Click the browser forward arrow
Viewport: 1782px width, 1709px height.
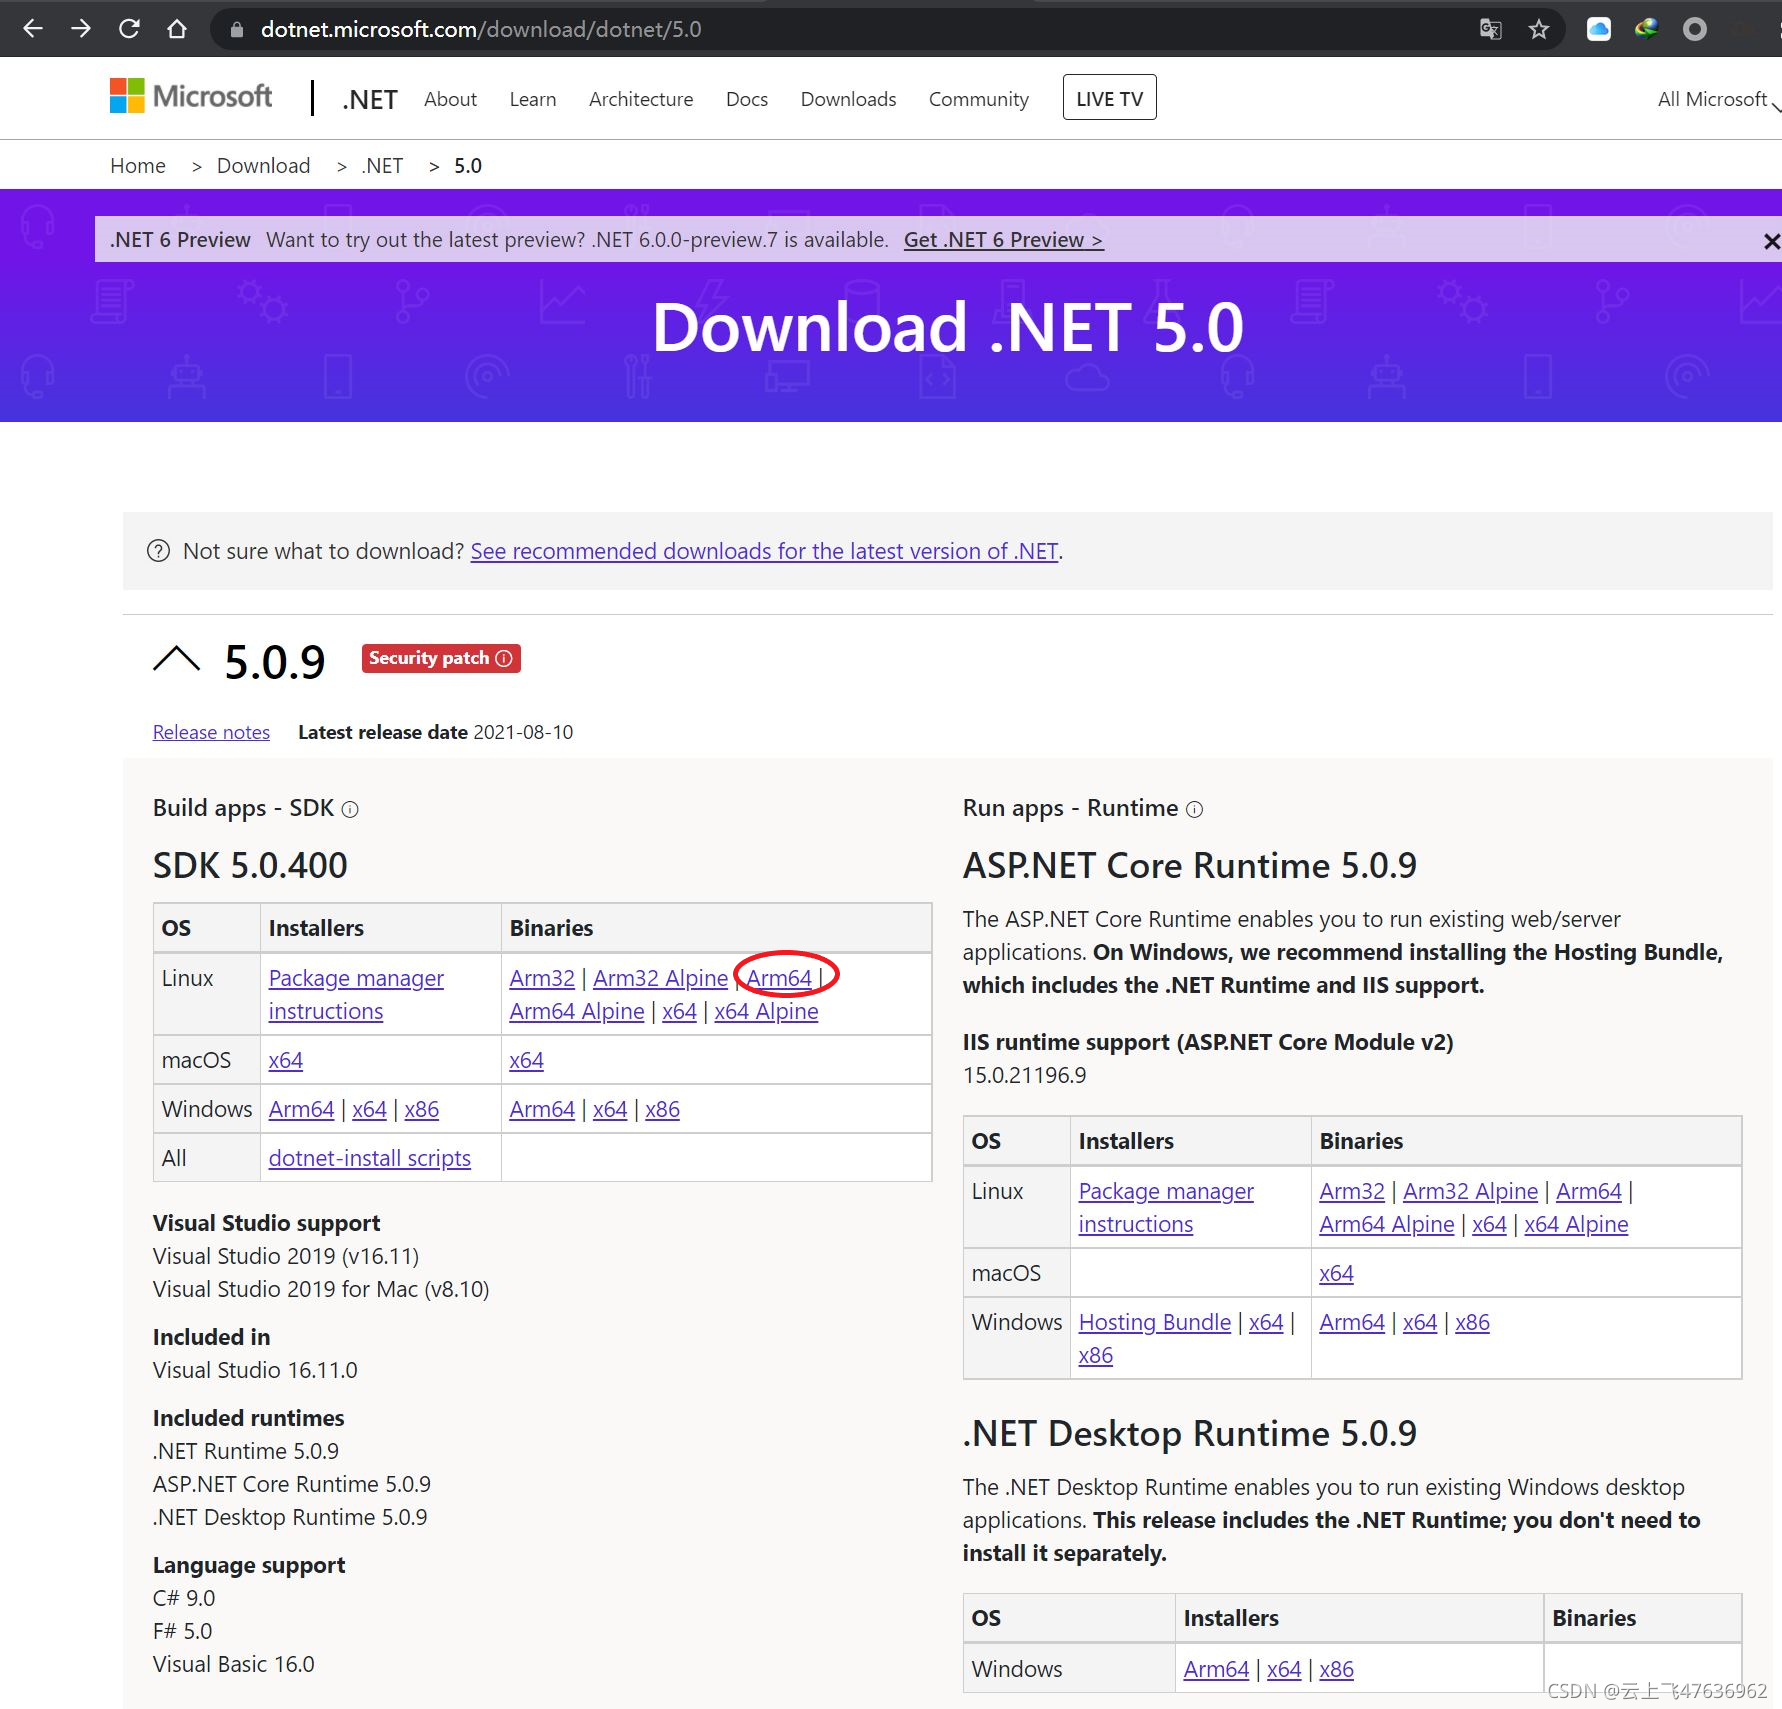coord(81,29)
